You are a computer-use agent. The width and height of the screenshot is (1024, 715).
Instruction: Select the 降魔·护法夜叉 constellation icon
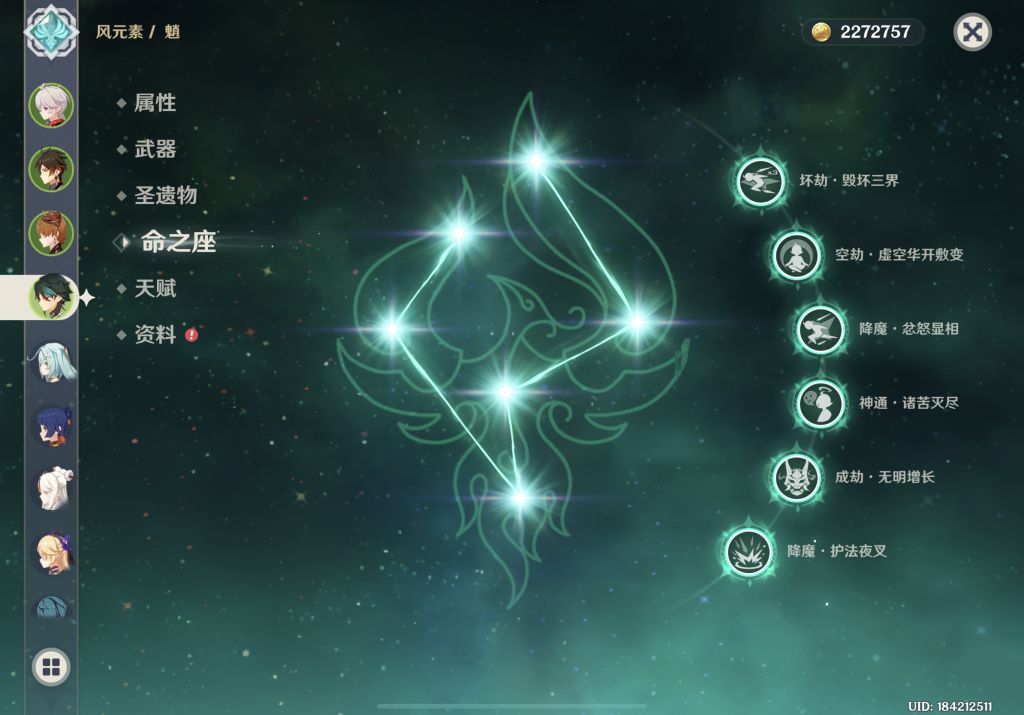749,552
